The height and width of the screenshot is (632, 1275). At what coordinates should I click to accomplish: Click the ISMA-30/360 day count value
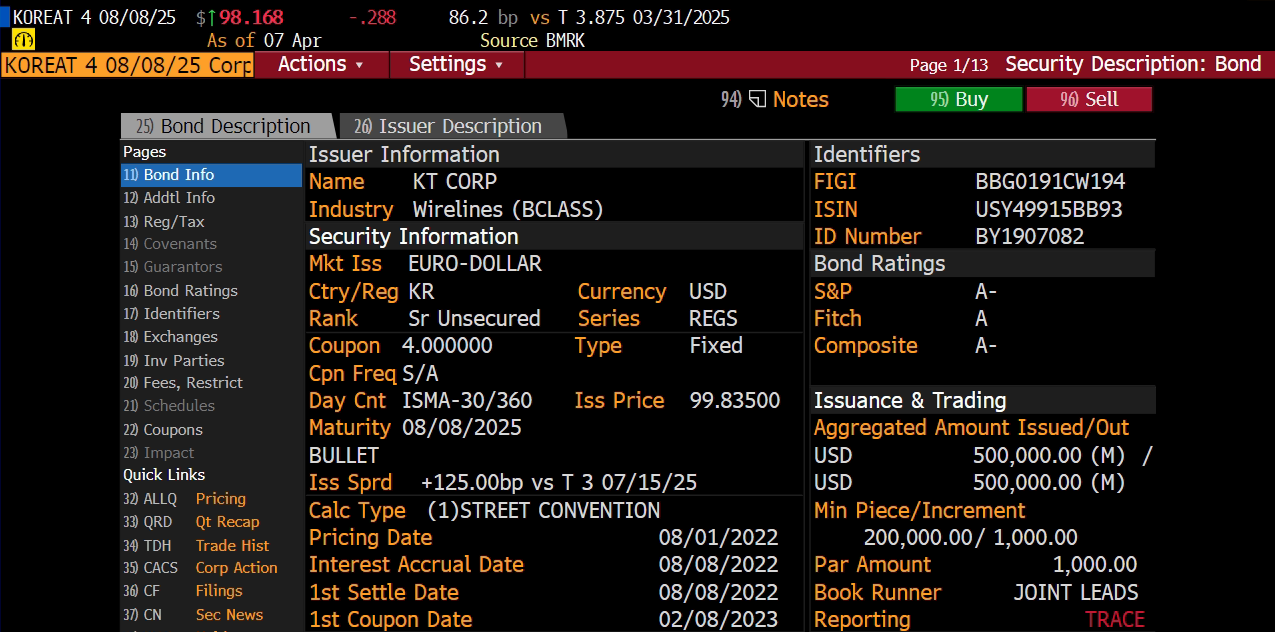coord(467,400)
